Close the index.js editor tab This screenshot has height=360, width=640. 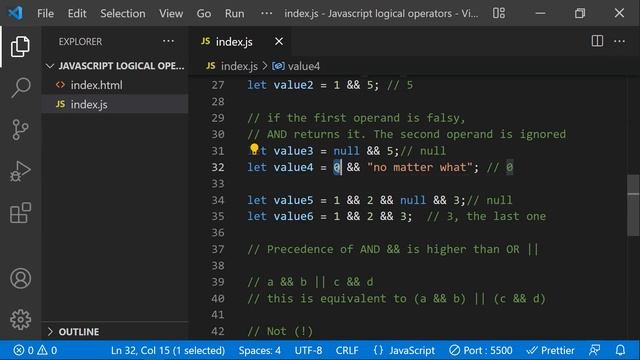click(279, 42)
